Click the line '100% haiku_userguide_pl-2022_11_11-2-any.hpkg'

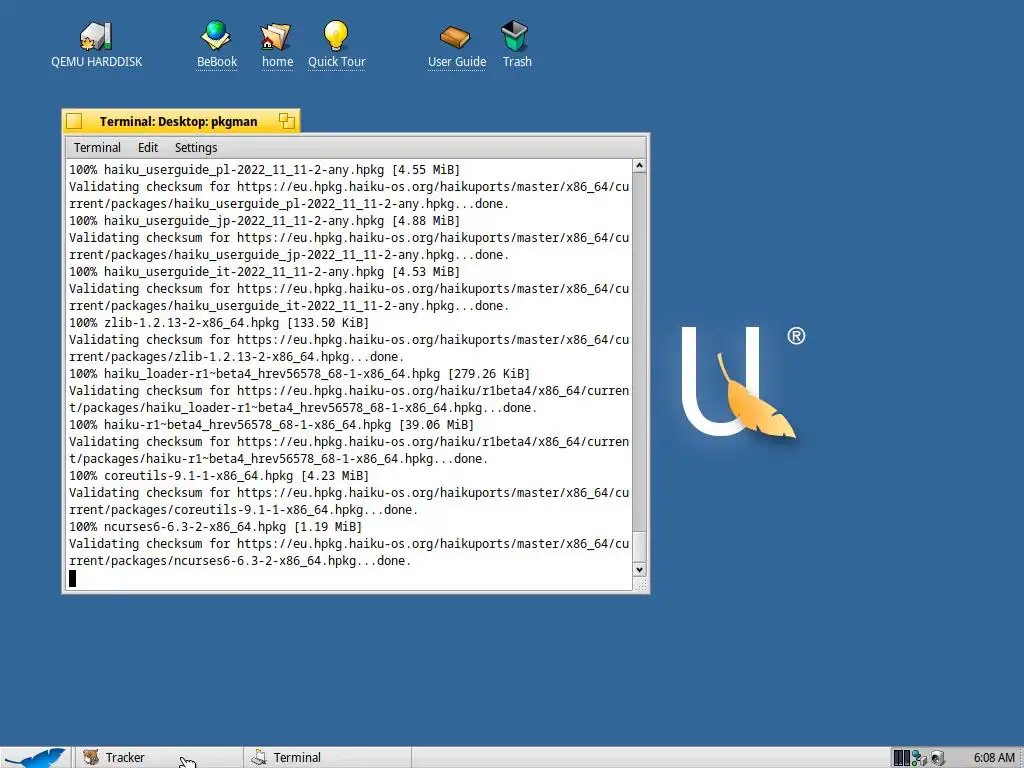pos(264,170)
